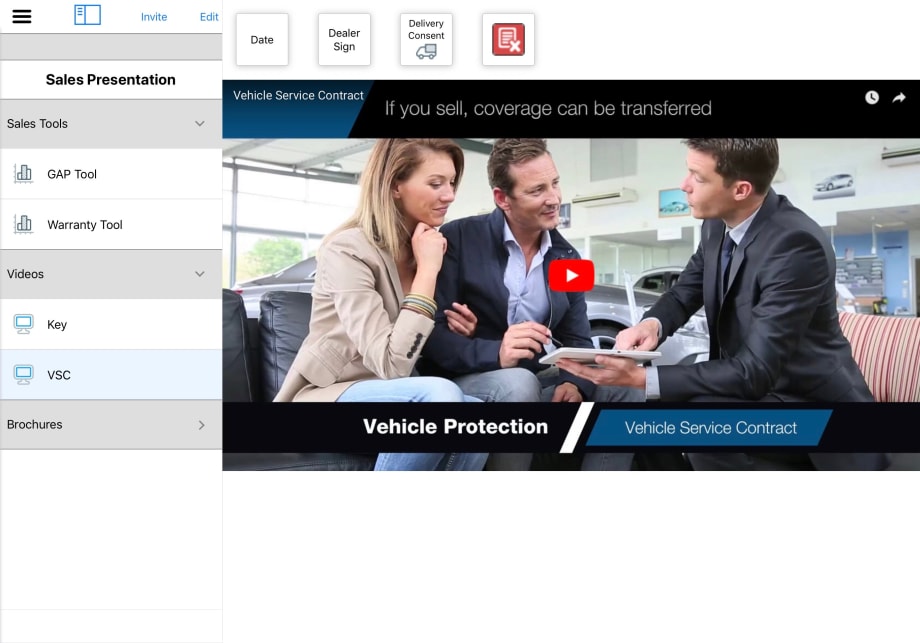Viewport: 920px width, 643px height.
Task: Collapse the Sales Tools section
Action: (199, 124)
